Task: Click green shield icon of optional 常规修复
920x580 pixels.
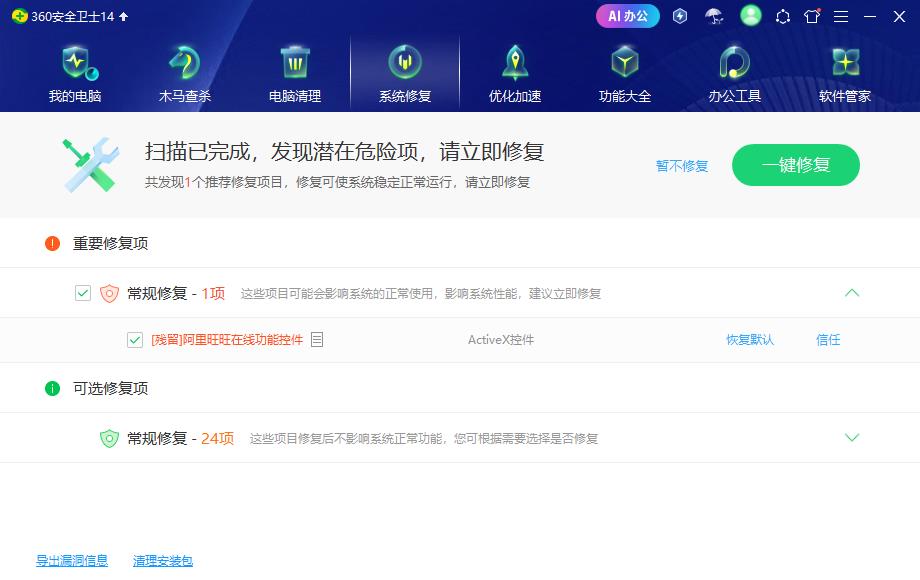Action: [x=109, y=438]
